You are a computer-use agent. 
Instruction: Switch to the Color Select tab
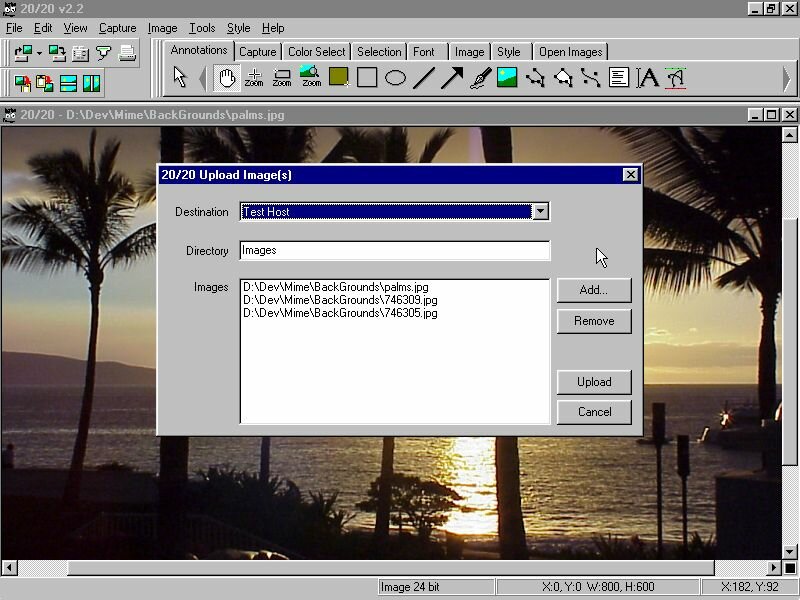[x=316, y=52]
